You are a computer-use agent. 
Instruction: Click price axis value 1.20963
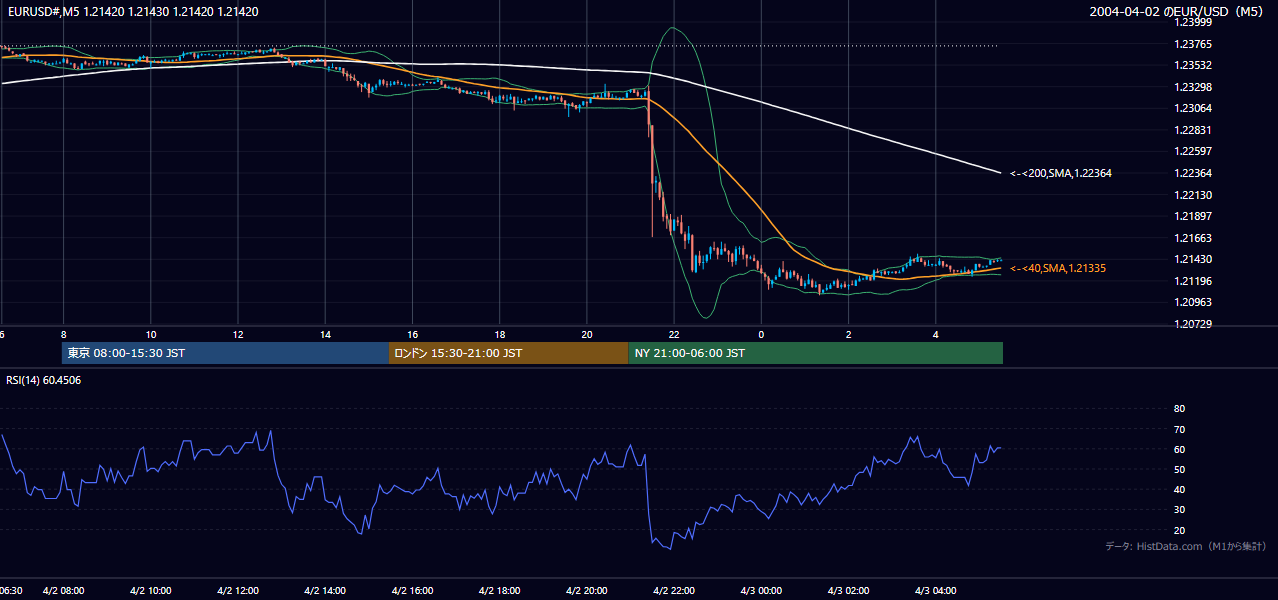[1193, 302]
